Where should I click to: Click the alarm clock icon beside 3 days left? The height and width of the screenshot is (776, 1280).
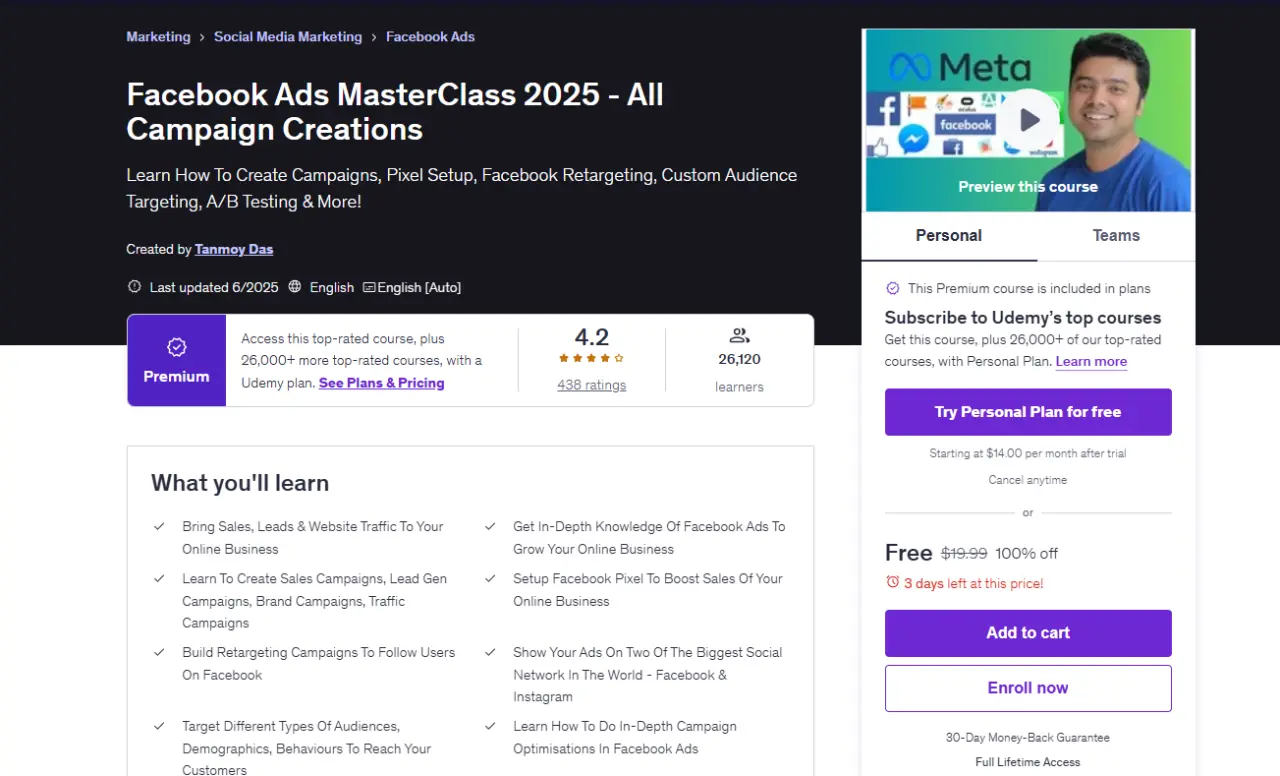893,582
